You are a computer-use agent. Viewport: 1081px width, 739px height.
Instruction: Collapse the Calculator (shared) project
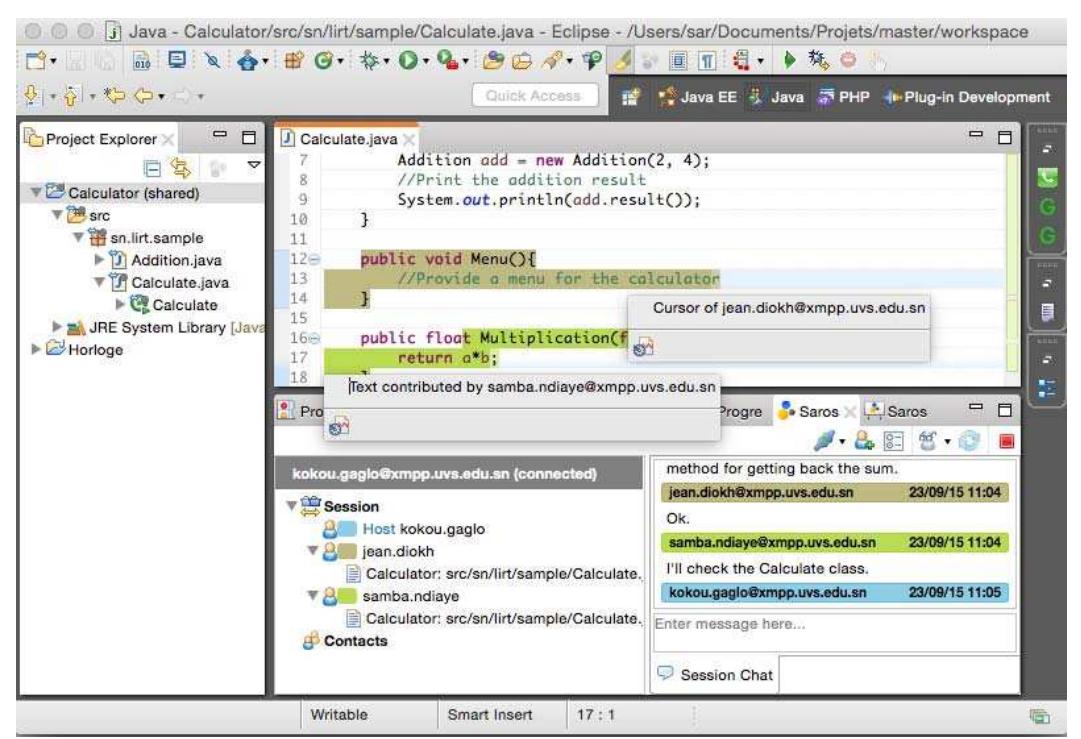point(35,192)
